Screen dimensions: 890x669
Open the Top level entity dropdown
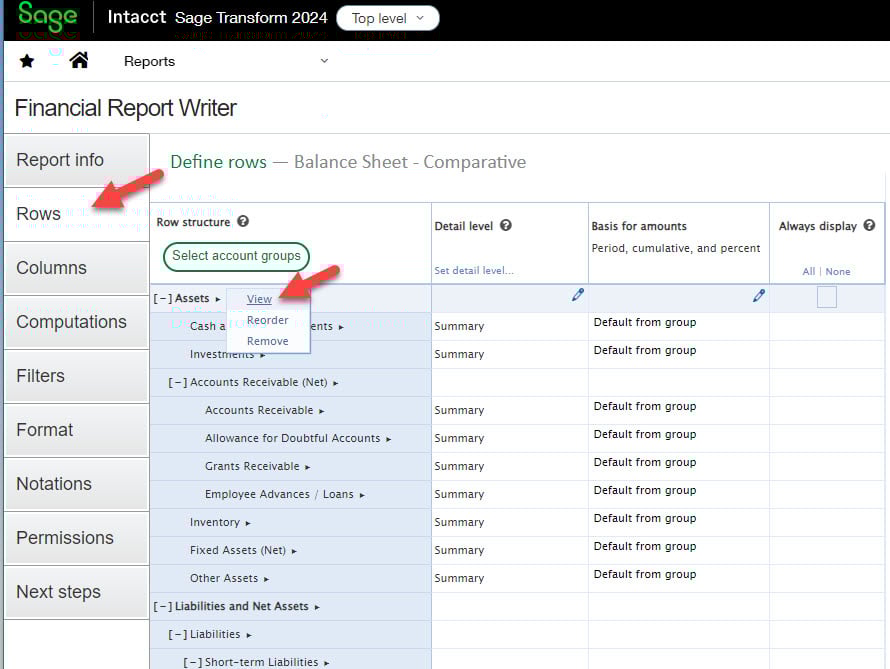[x=387, y=18]
